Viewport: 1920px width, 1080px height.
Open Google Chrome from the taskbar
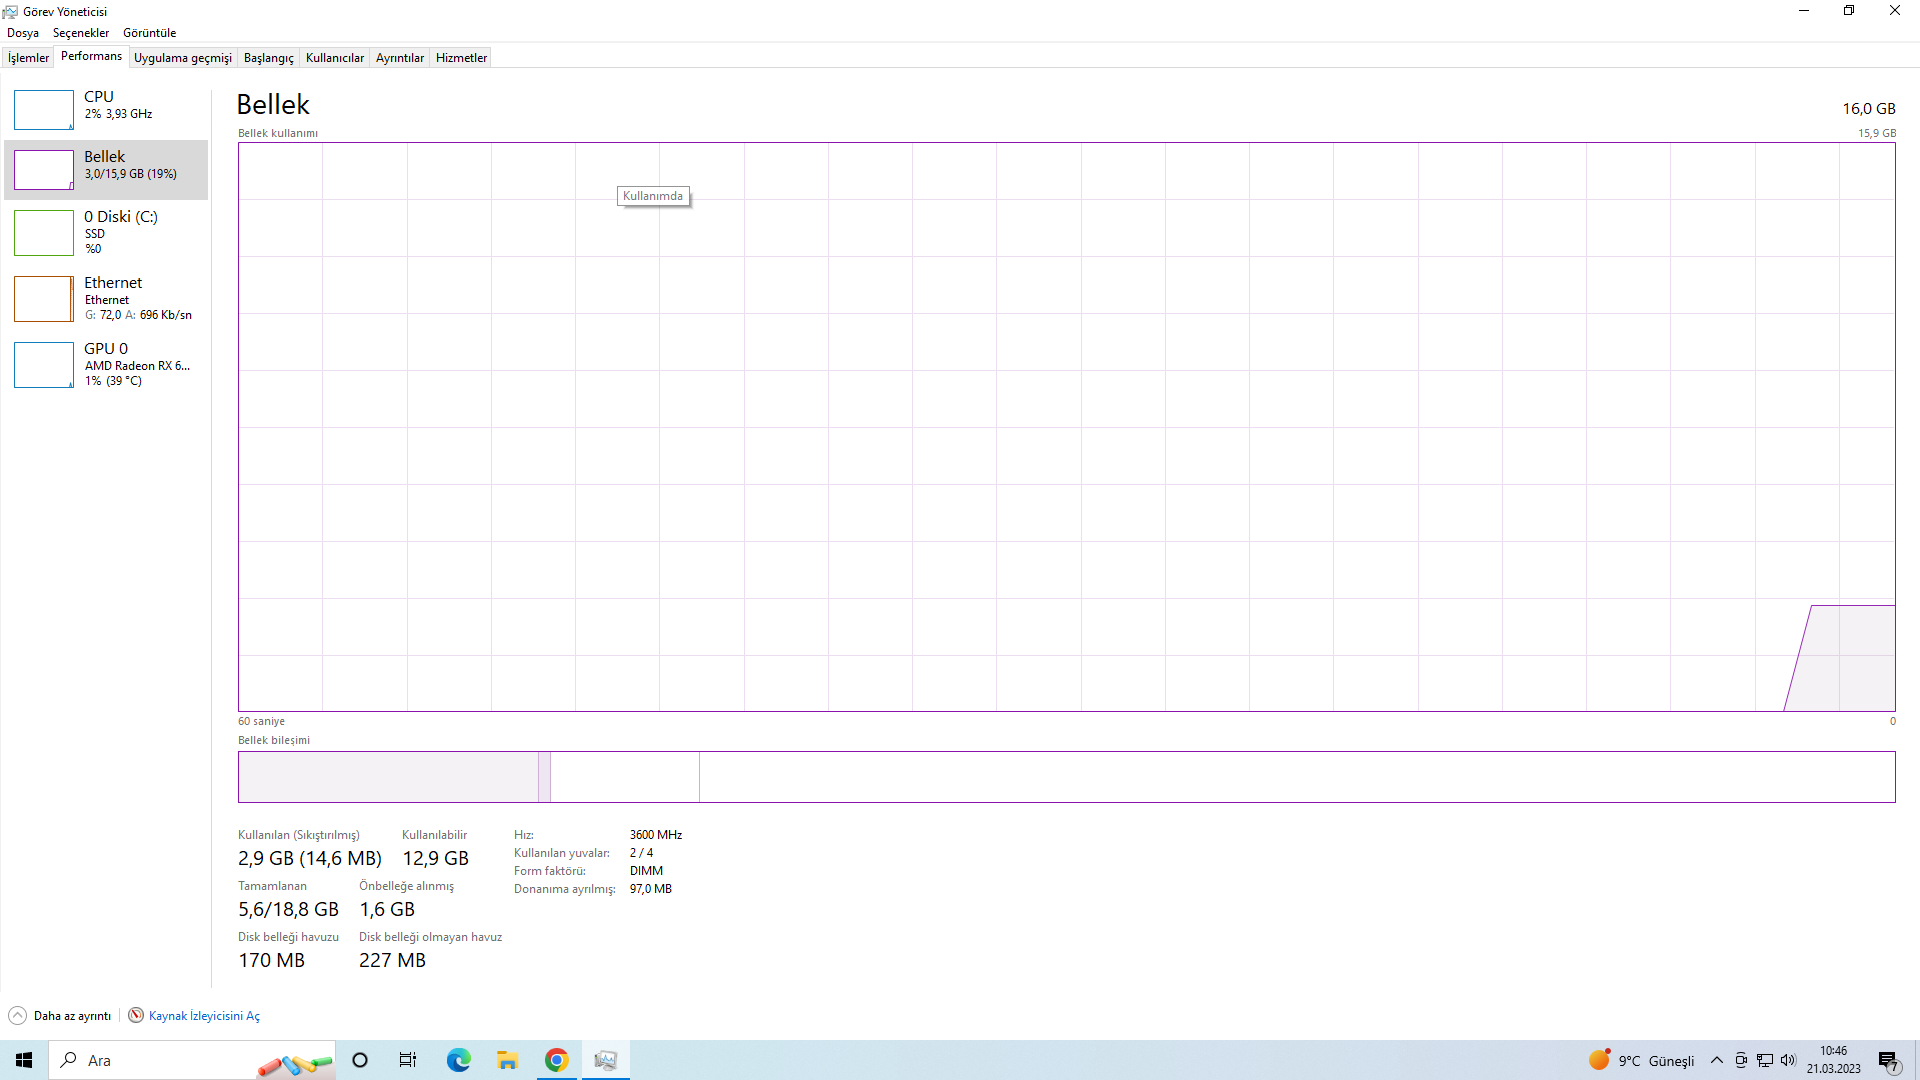point(557,1060)
